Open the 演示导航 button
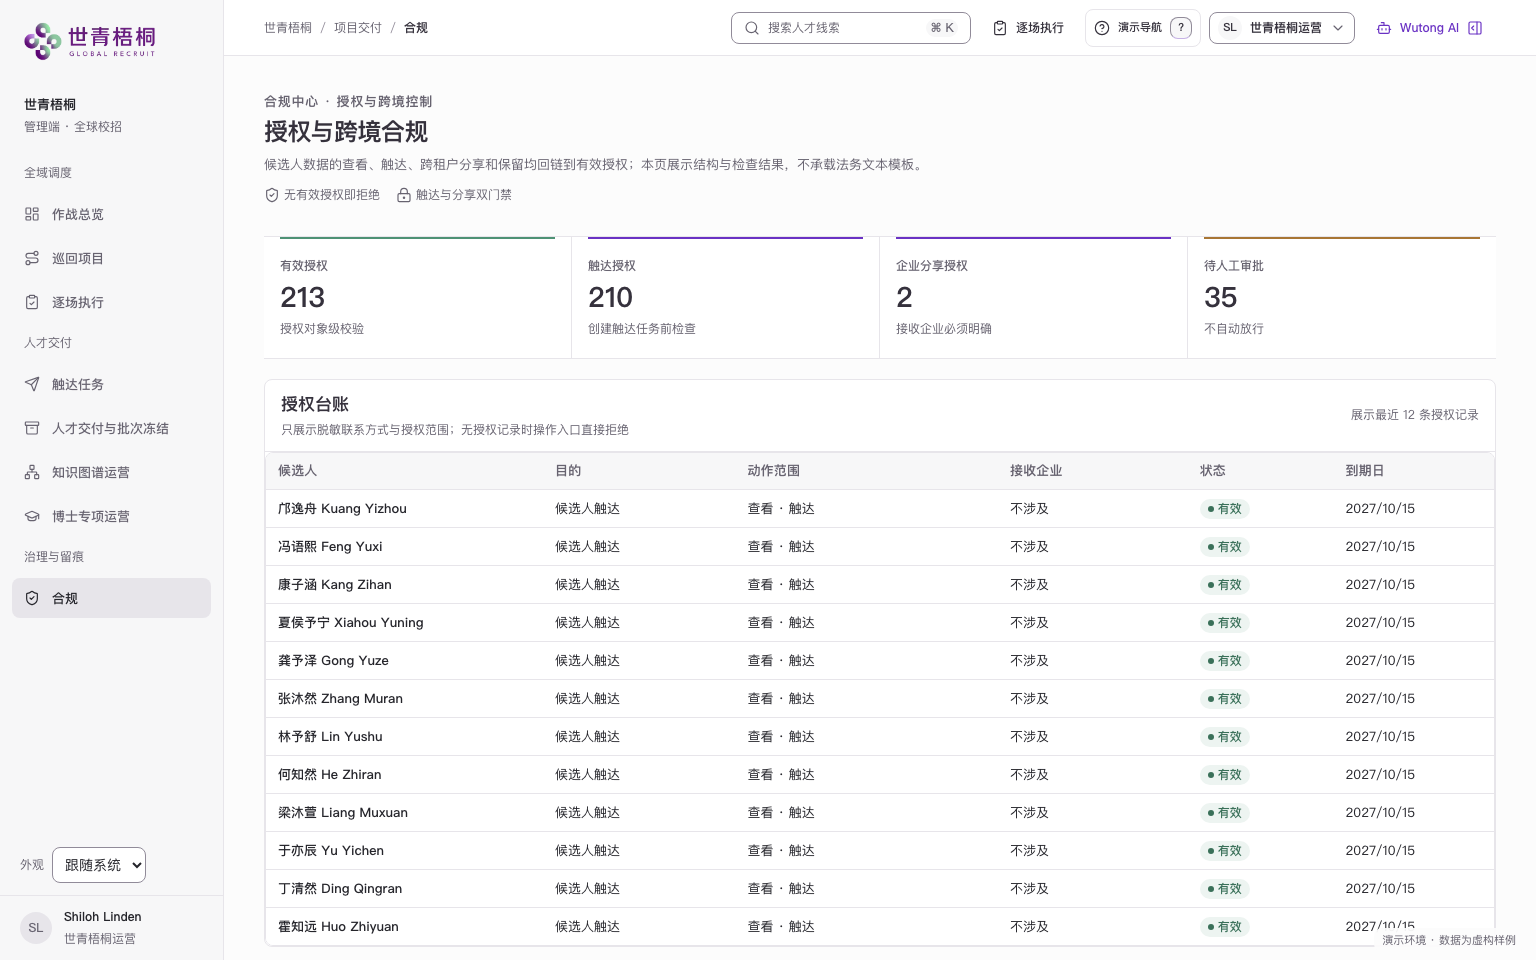1536x960 pixels. [x=1142, y=28]
